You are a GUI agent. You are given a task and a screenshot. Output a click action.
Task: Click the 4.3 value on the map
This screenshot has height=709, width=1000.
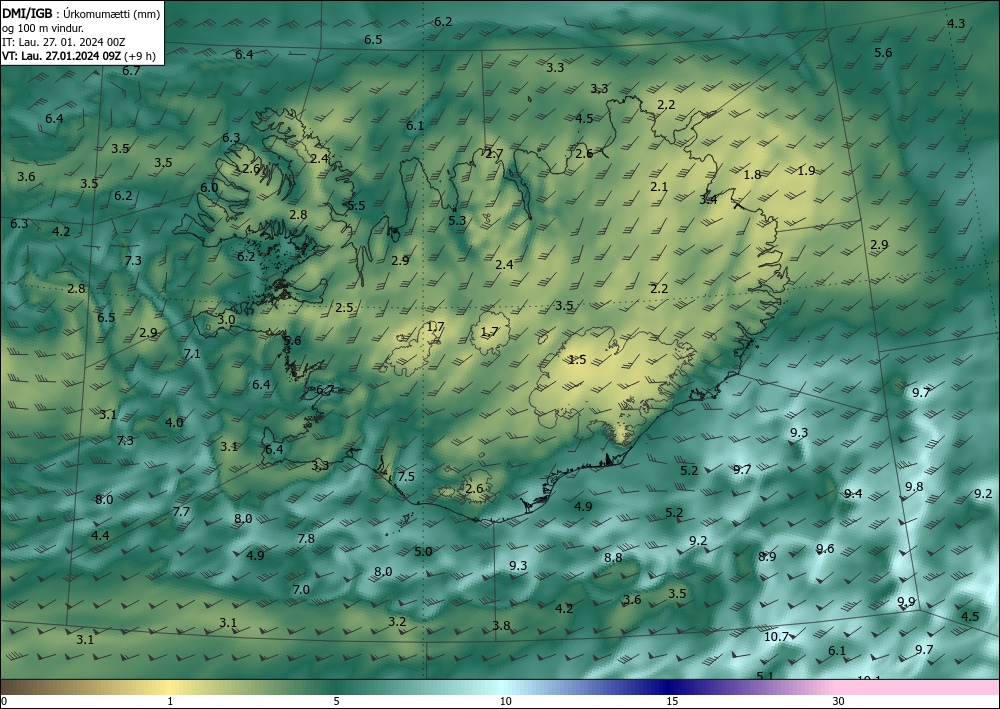coord(955,24)
